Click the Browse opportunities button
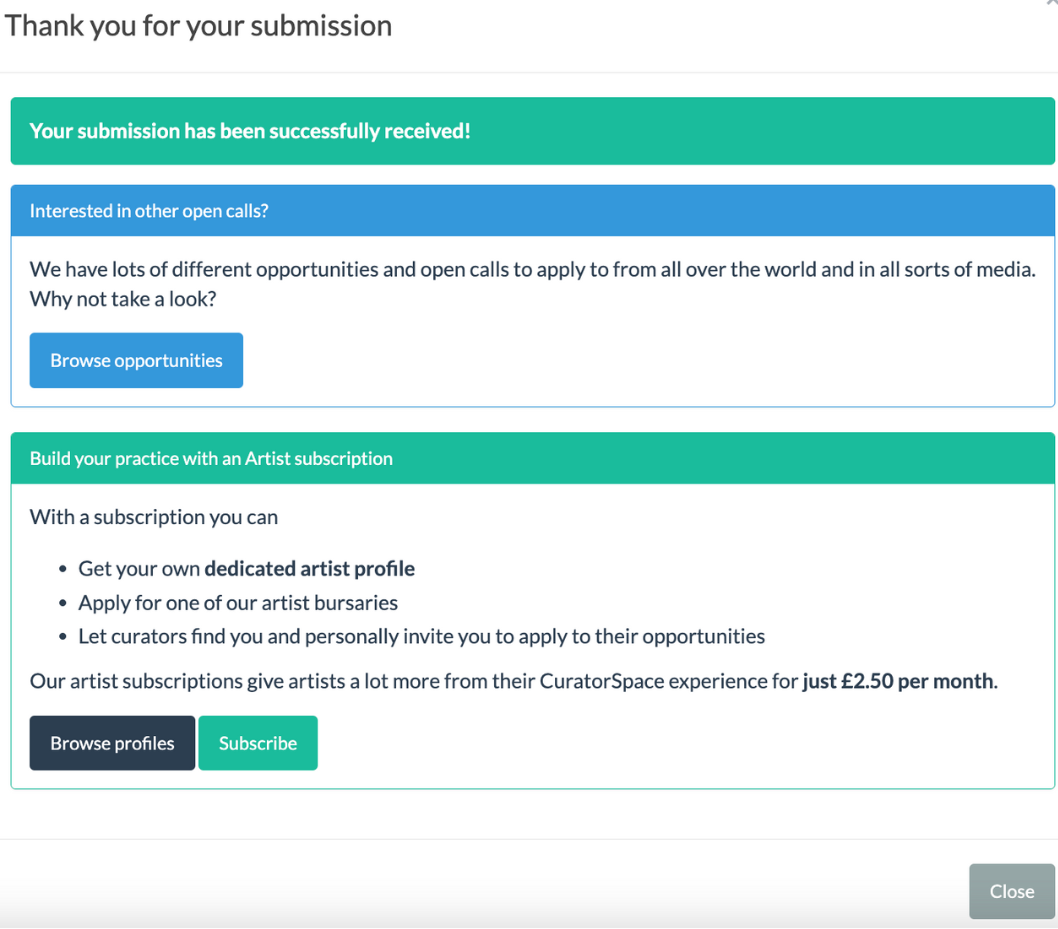This screenshot has width=1058, height=929. click(136, 360)
